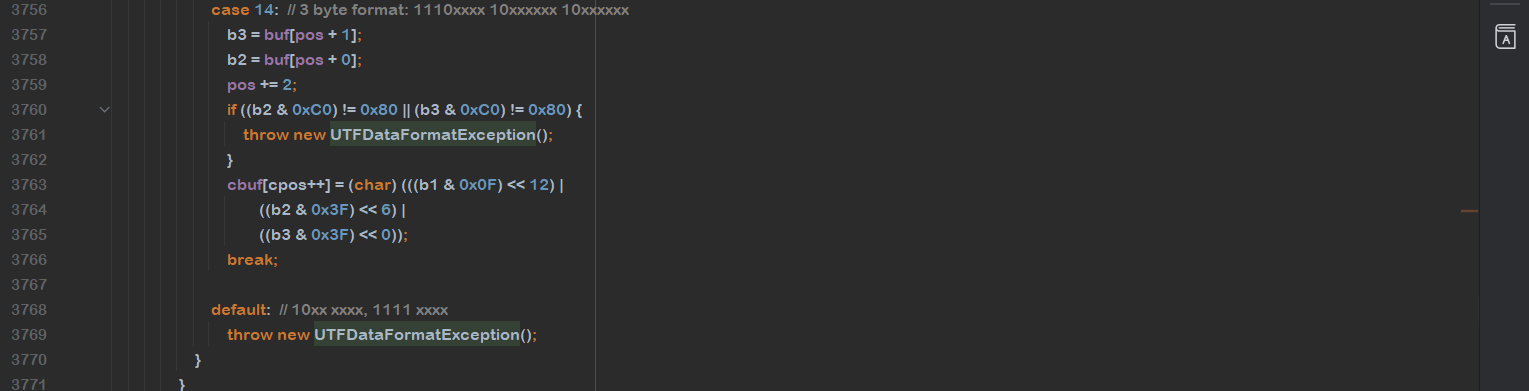Click the vertical scrollbar track beside editor

[x=1469, y=195]
